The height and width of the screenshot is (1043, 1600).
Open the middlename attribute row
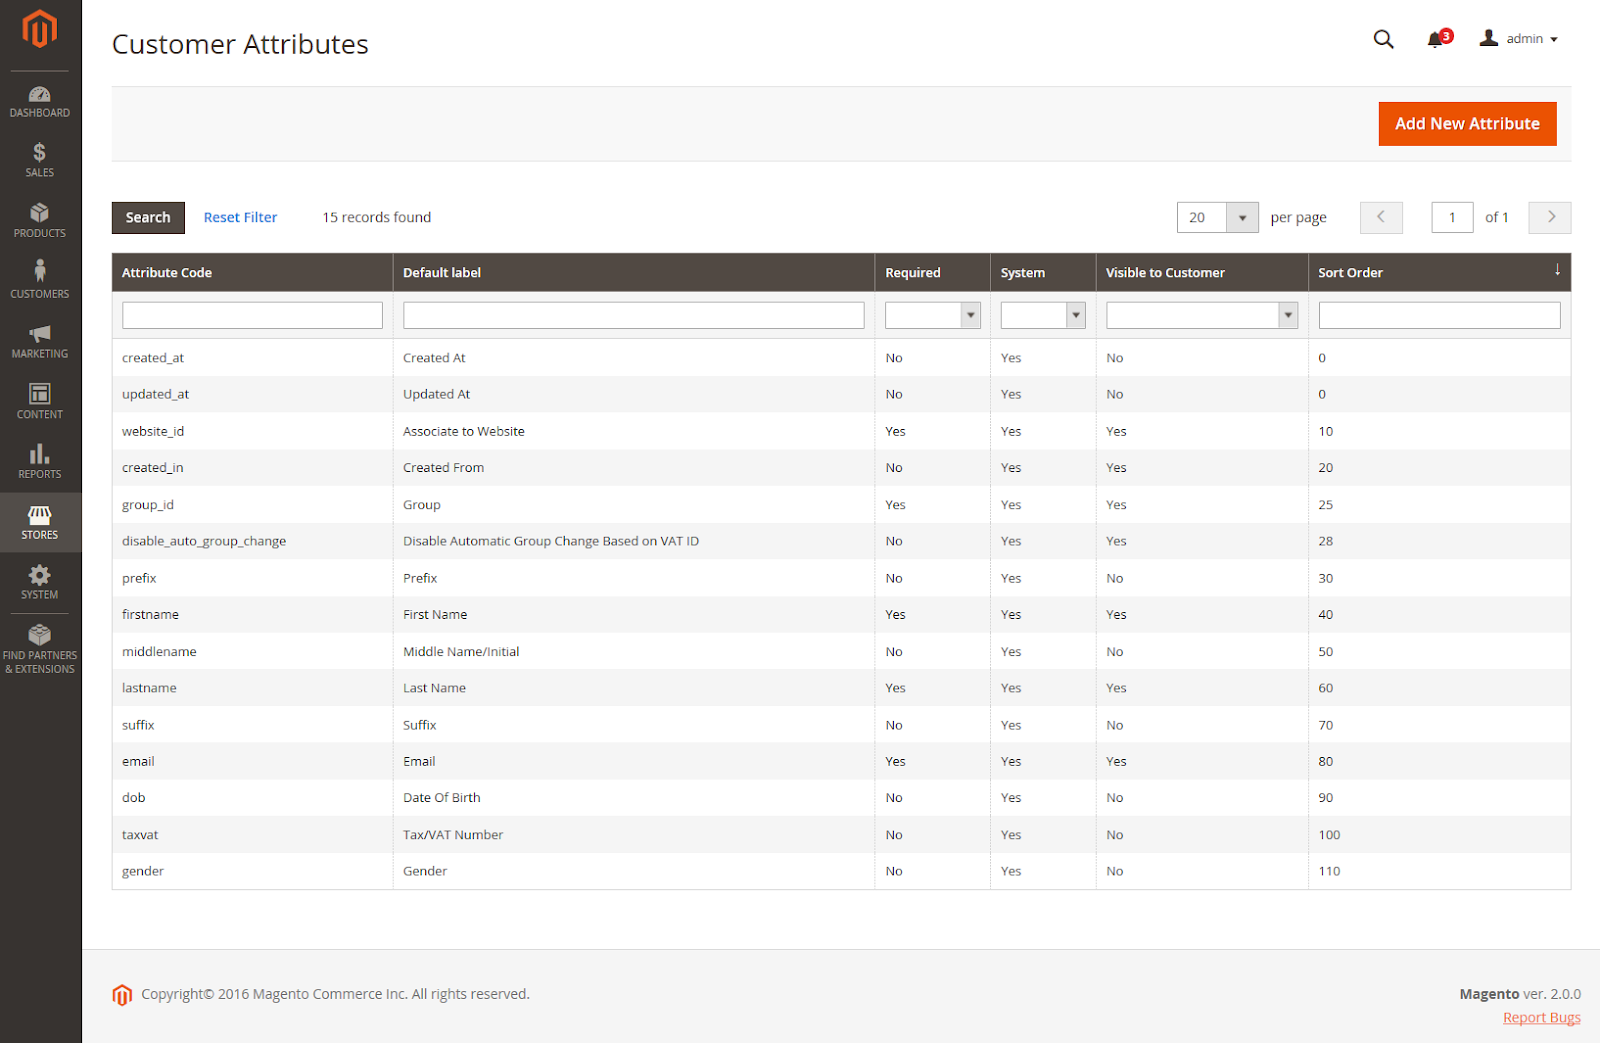pyautogui.click(x=841, y=651)
